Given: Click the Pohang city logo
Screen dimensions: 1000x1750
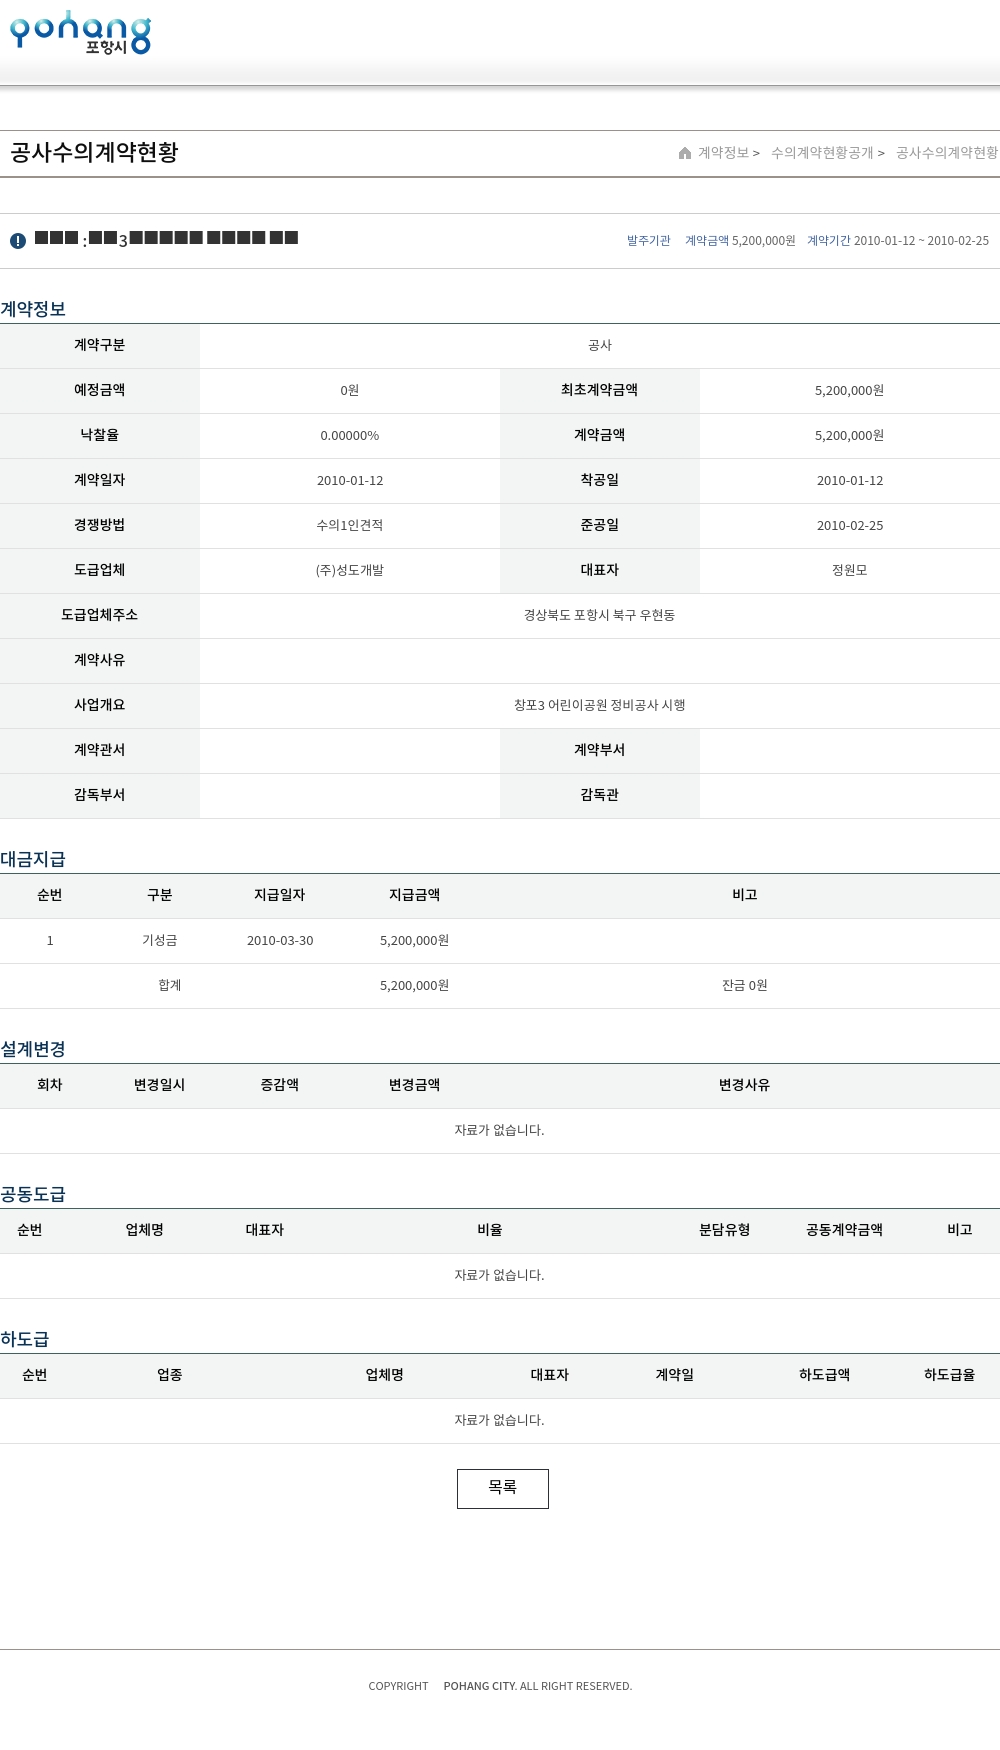Looking at the screenshot, I should pos(80,33).
